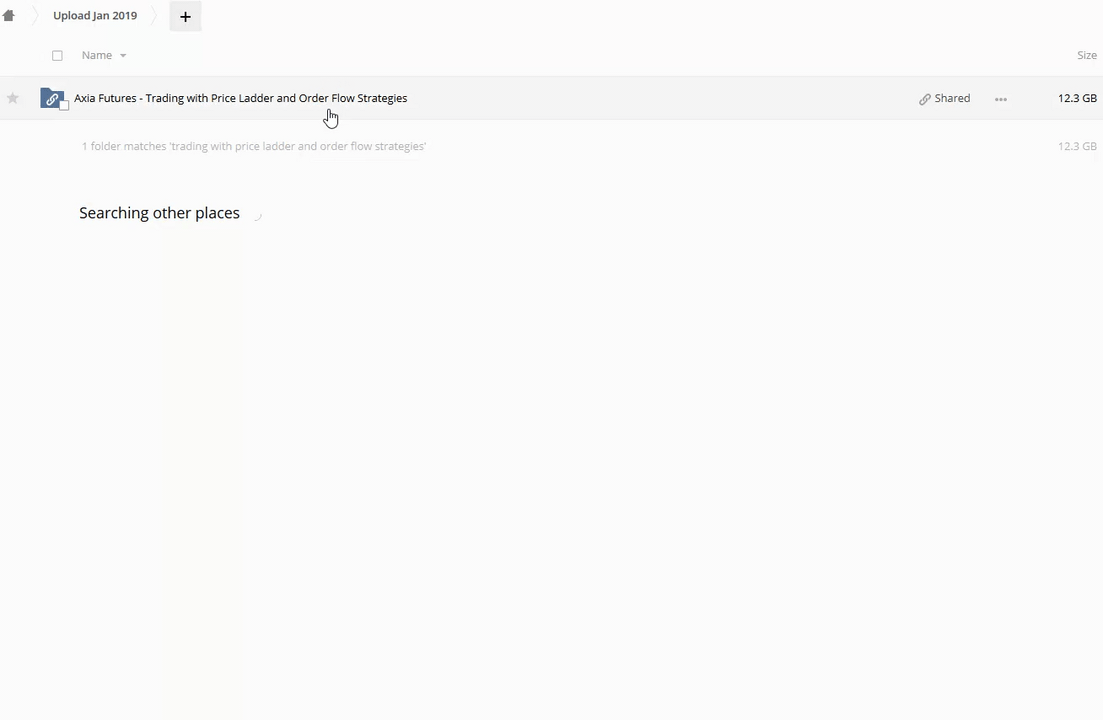Open the Axia Futures Trading with Price Ladder folder
The image size is (1103, 720).
tap(241, 98)
